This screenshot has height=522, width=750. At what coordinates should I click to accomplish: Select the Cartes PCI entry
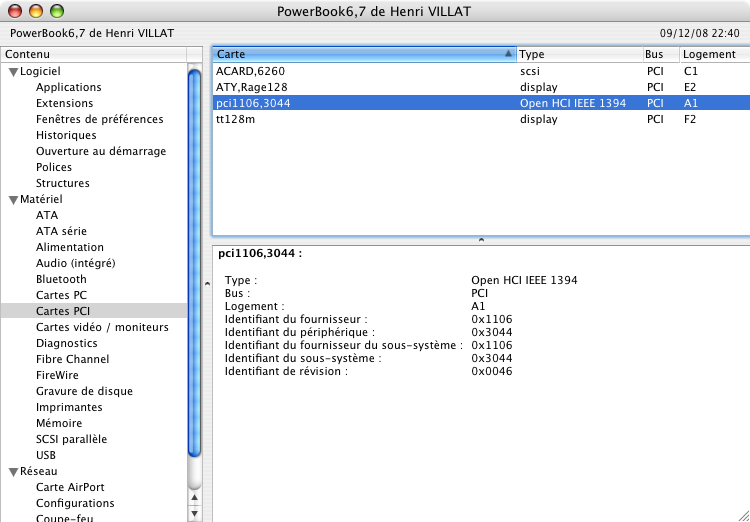(94, 311)
